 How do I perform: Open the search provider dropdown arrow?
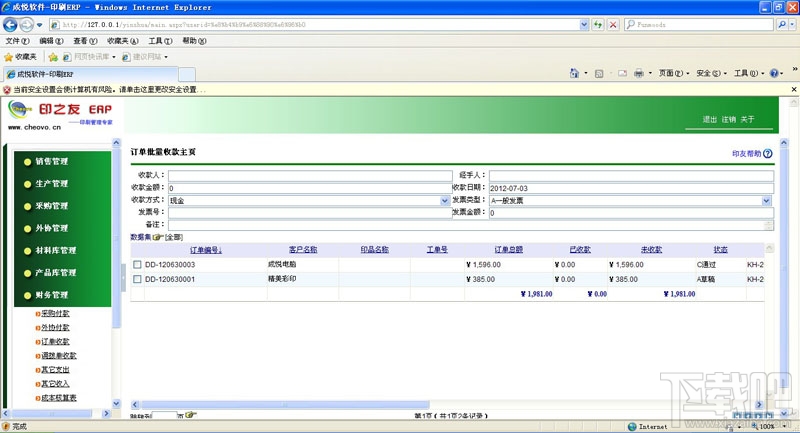tap(792, 24)
